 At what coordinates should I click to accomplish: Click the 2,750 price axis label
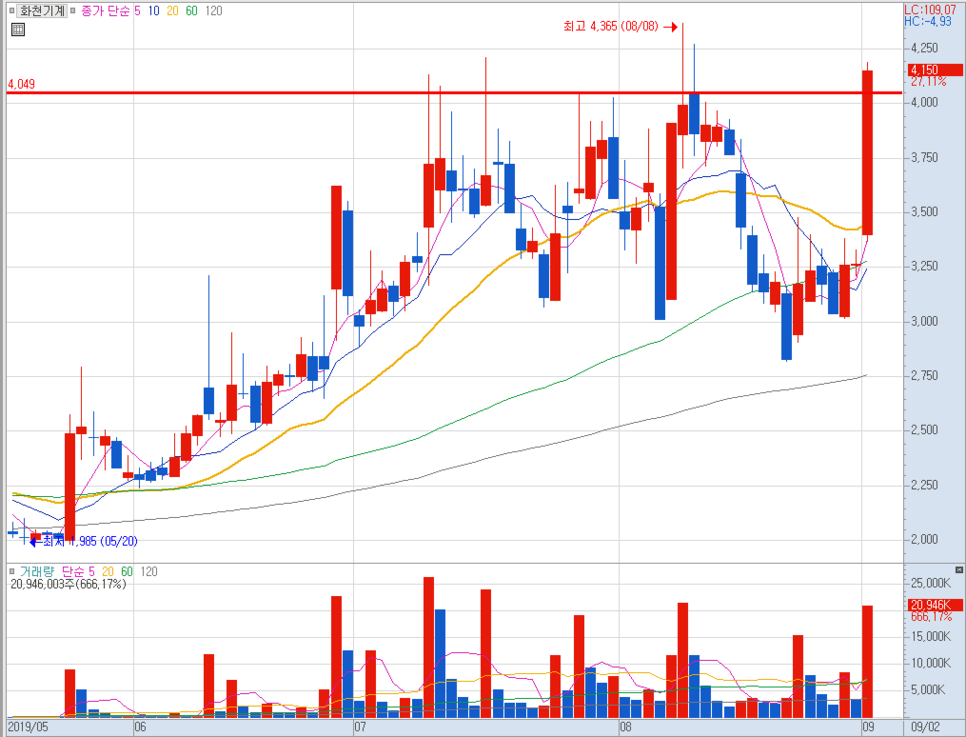(924, 375)
